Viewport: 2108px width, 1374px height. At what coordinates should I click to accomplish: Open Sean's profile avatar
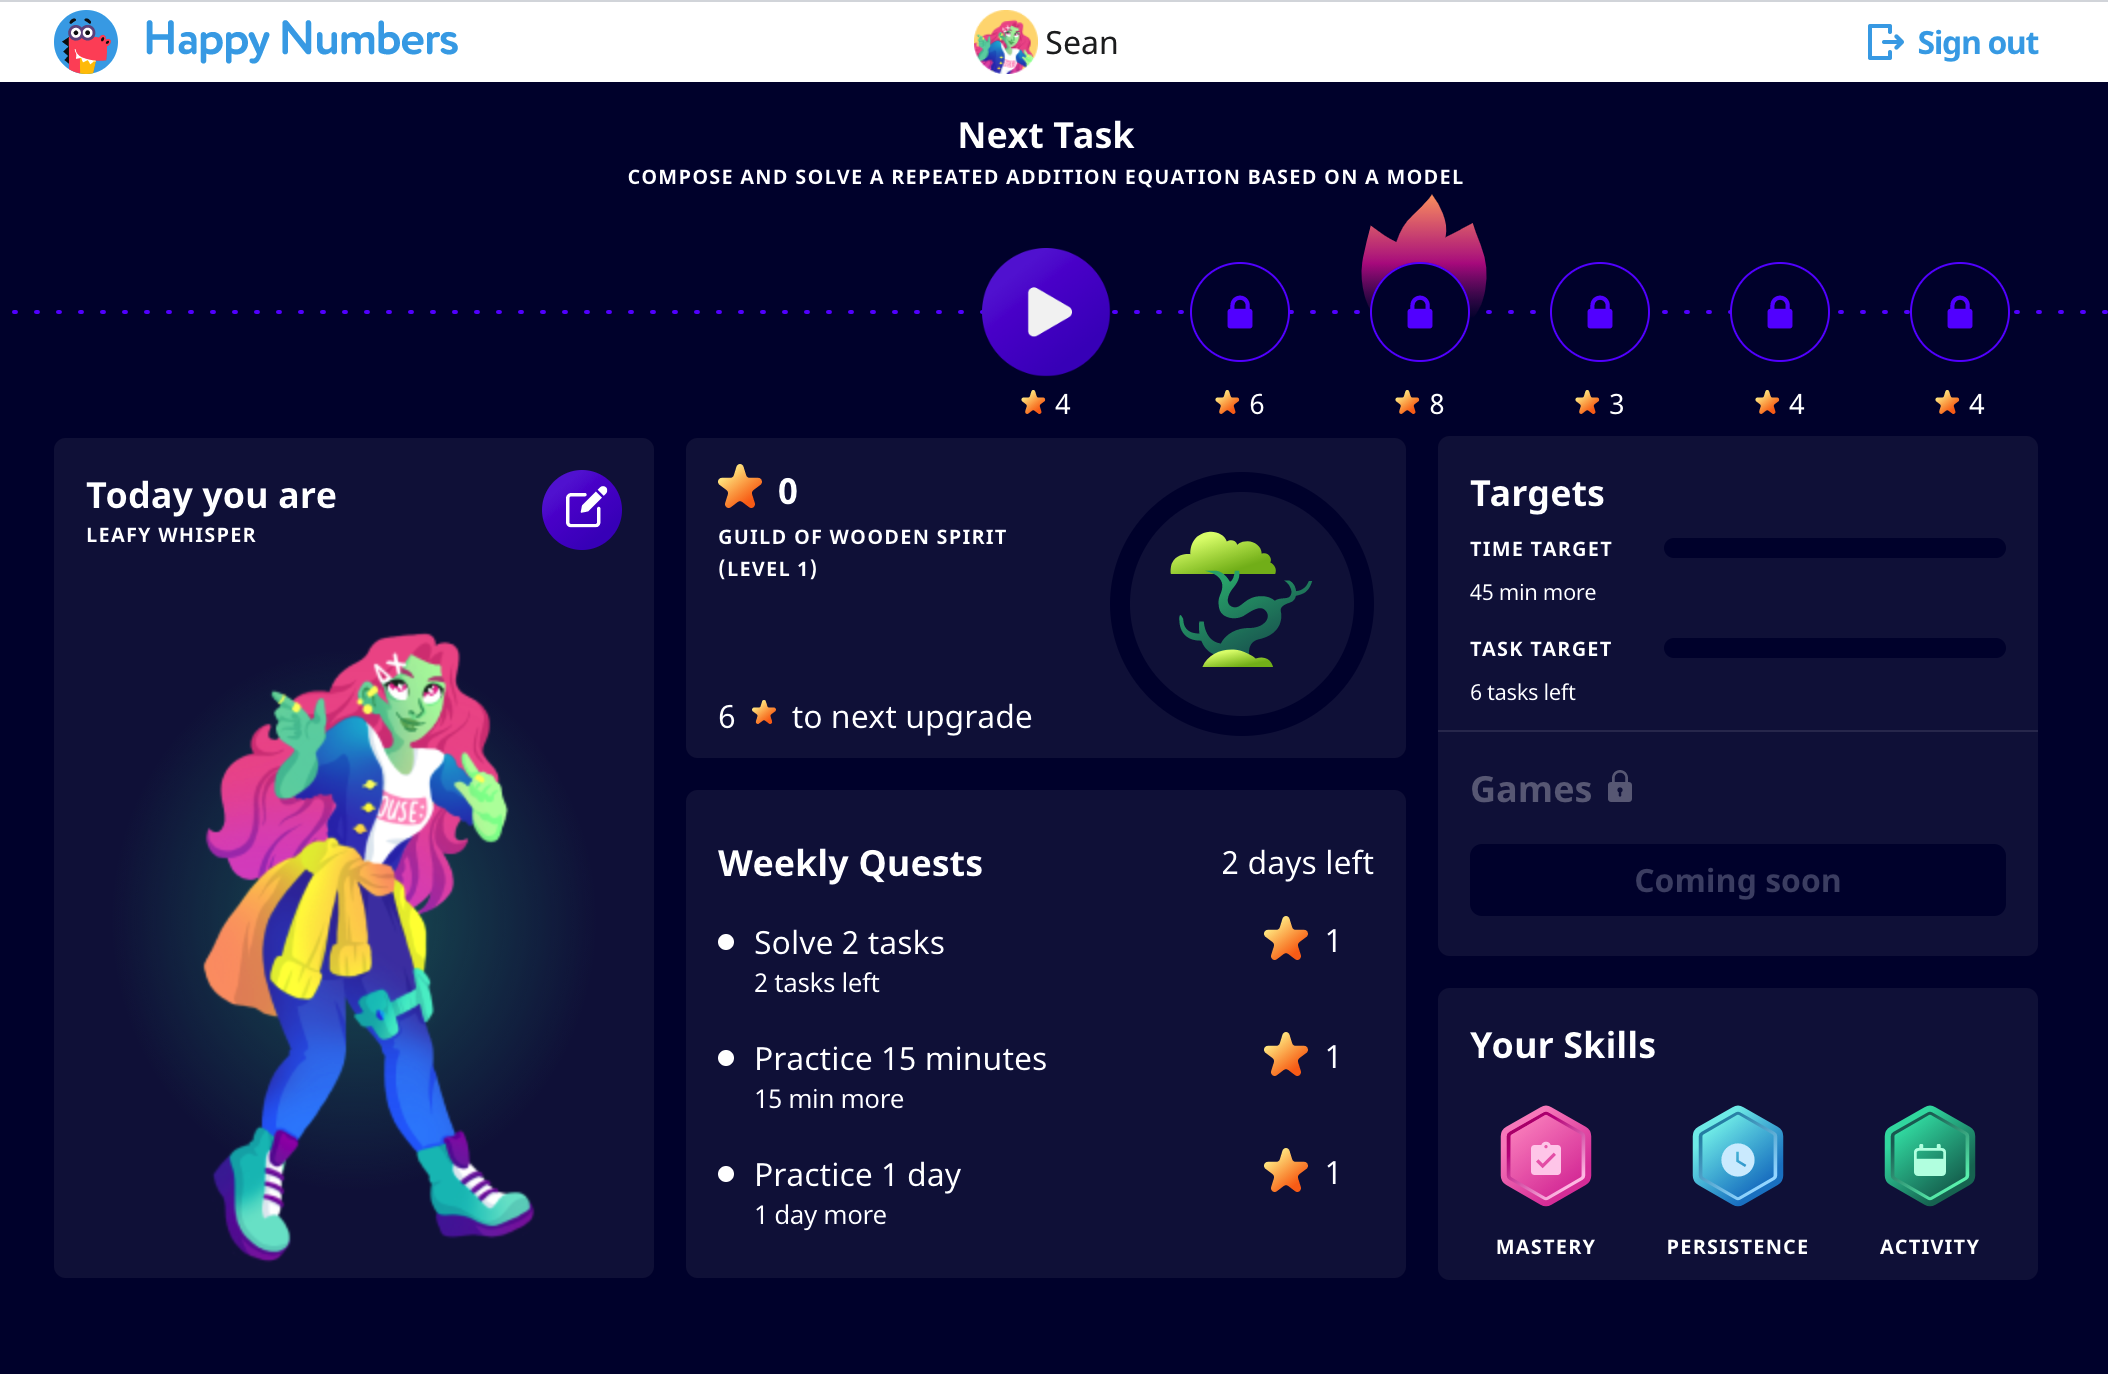click(x=1005, y=42)
